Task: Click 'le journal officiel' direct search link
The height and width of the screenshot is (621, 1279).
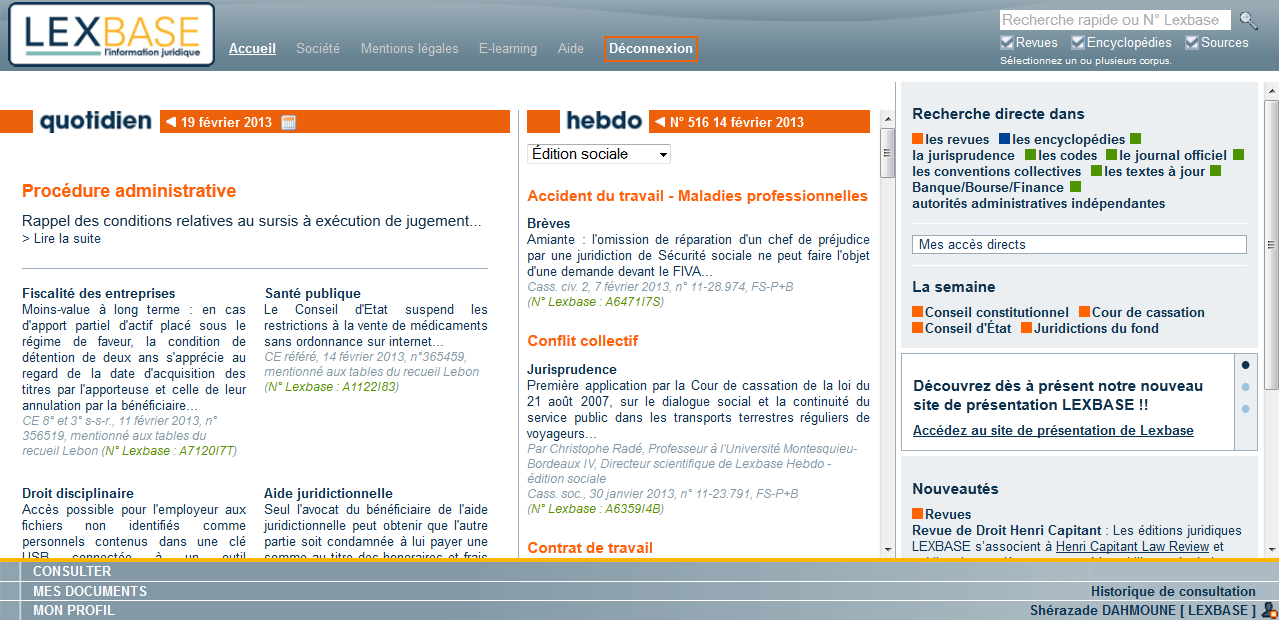Action: point(1173,156)
